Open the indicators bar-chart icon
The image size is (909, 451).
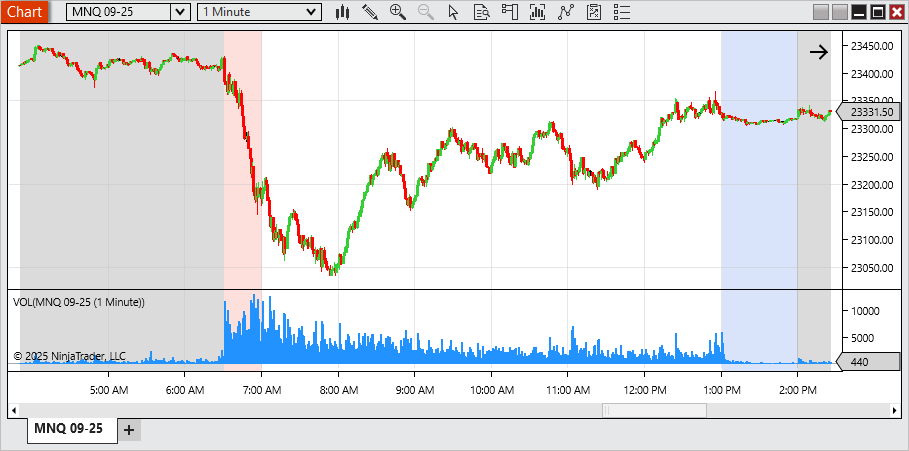(x=537, y=12)
